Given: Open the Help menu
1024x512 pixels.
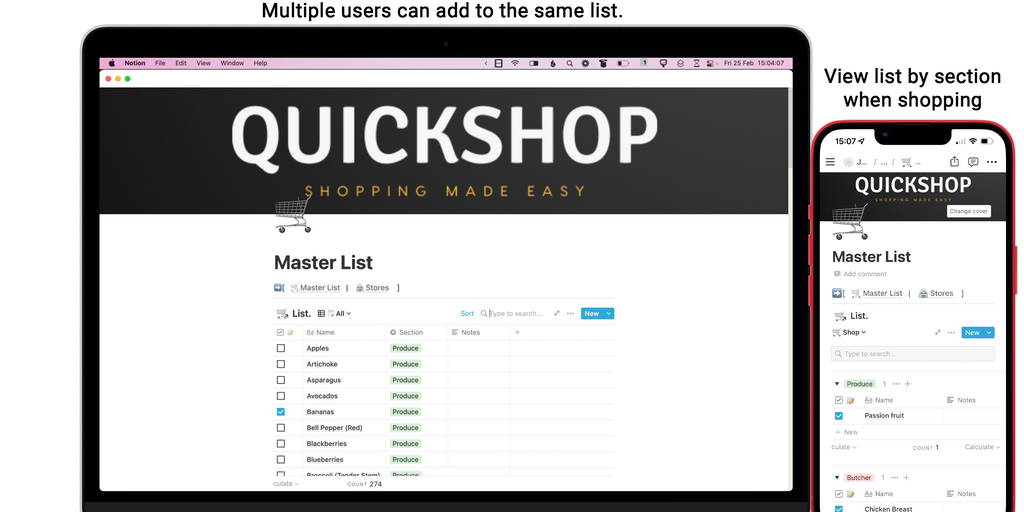Looking at the screenshot, I should point(261,63).
